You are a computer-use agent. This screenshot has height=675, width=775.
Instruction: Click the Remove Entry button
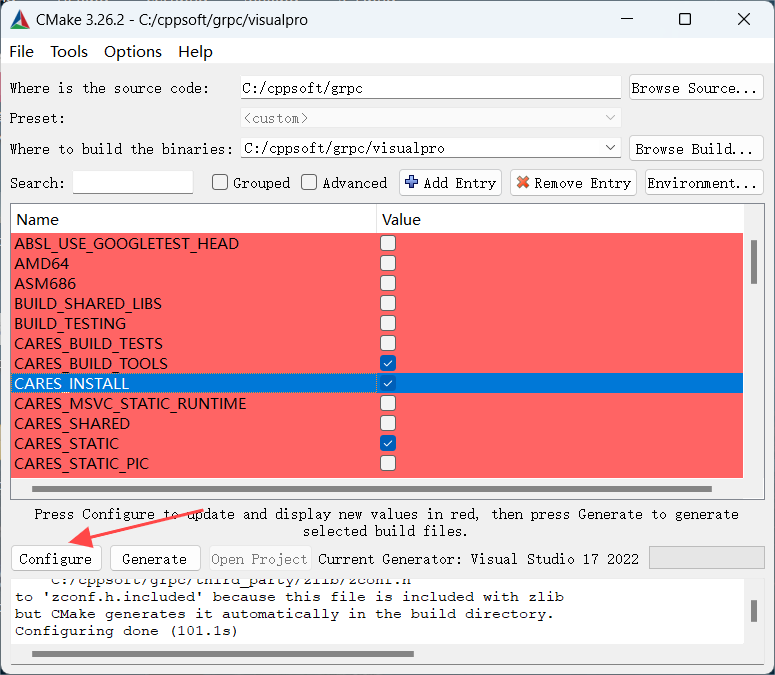[573, 183]
